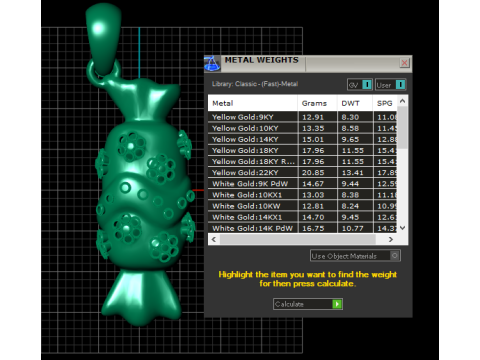Click the horizontal scroll right arrow
This screenshot has height=360, width=480.
[391, 239]
